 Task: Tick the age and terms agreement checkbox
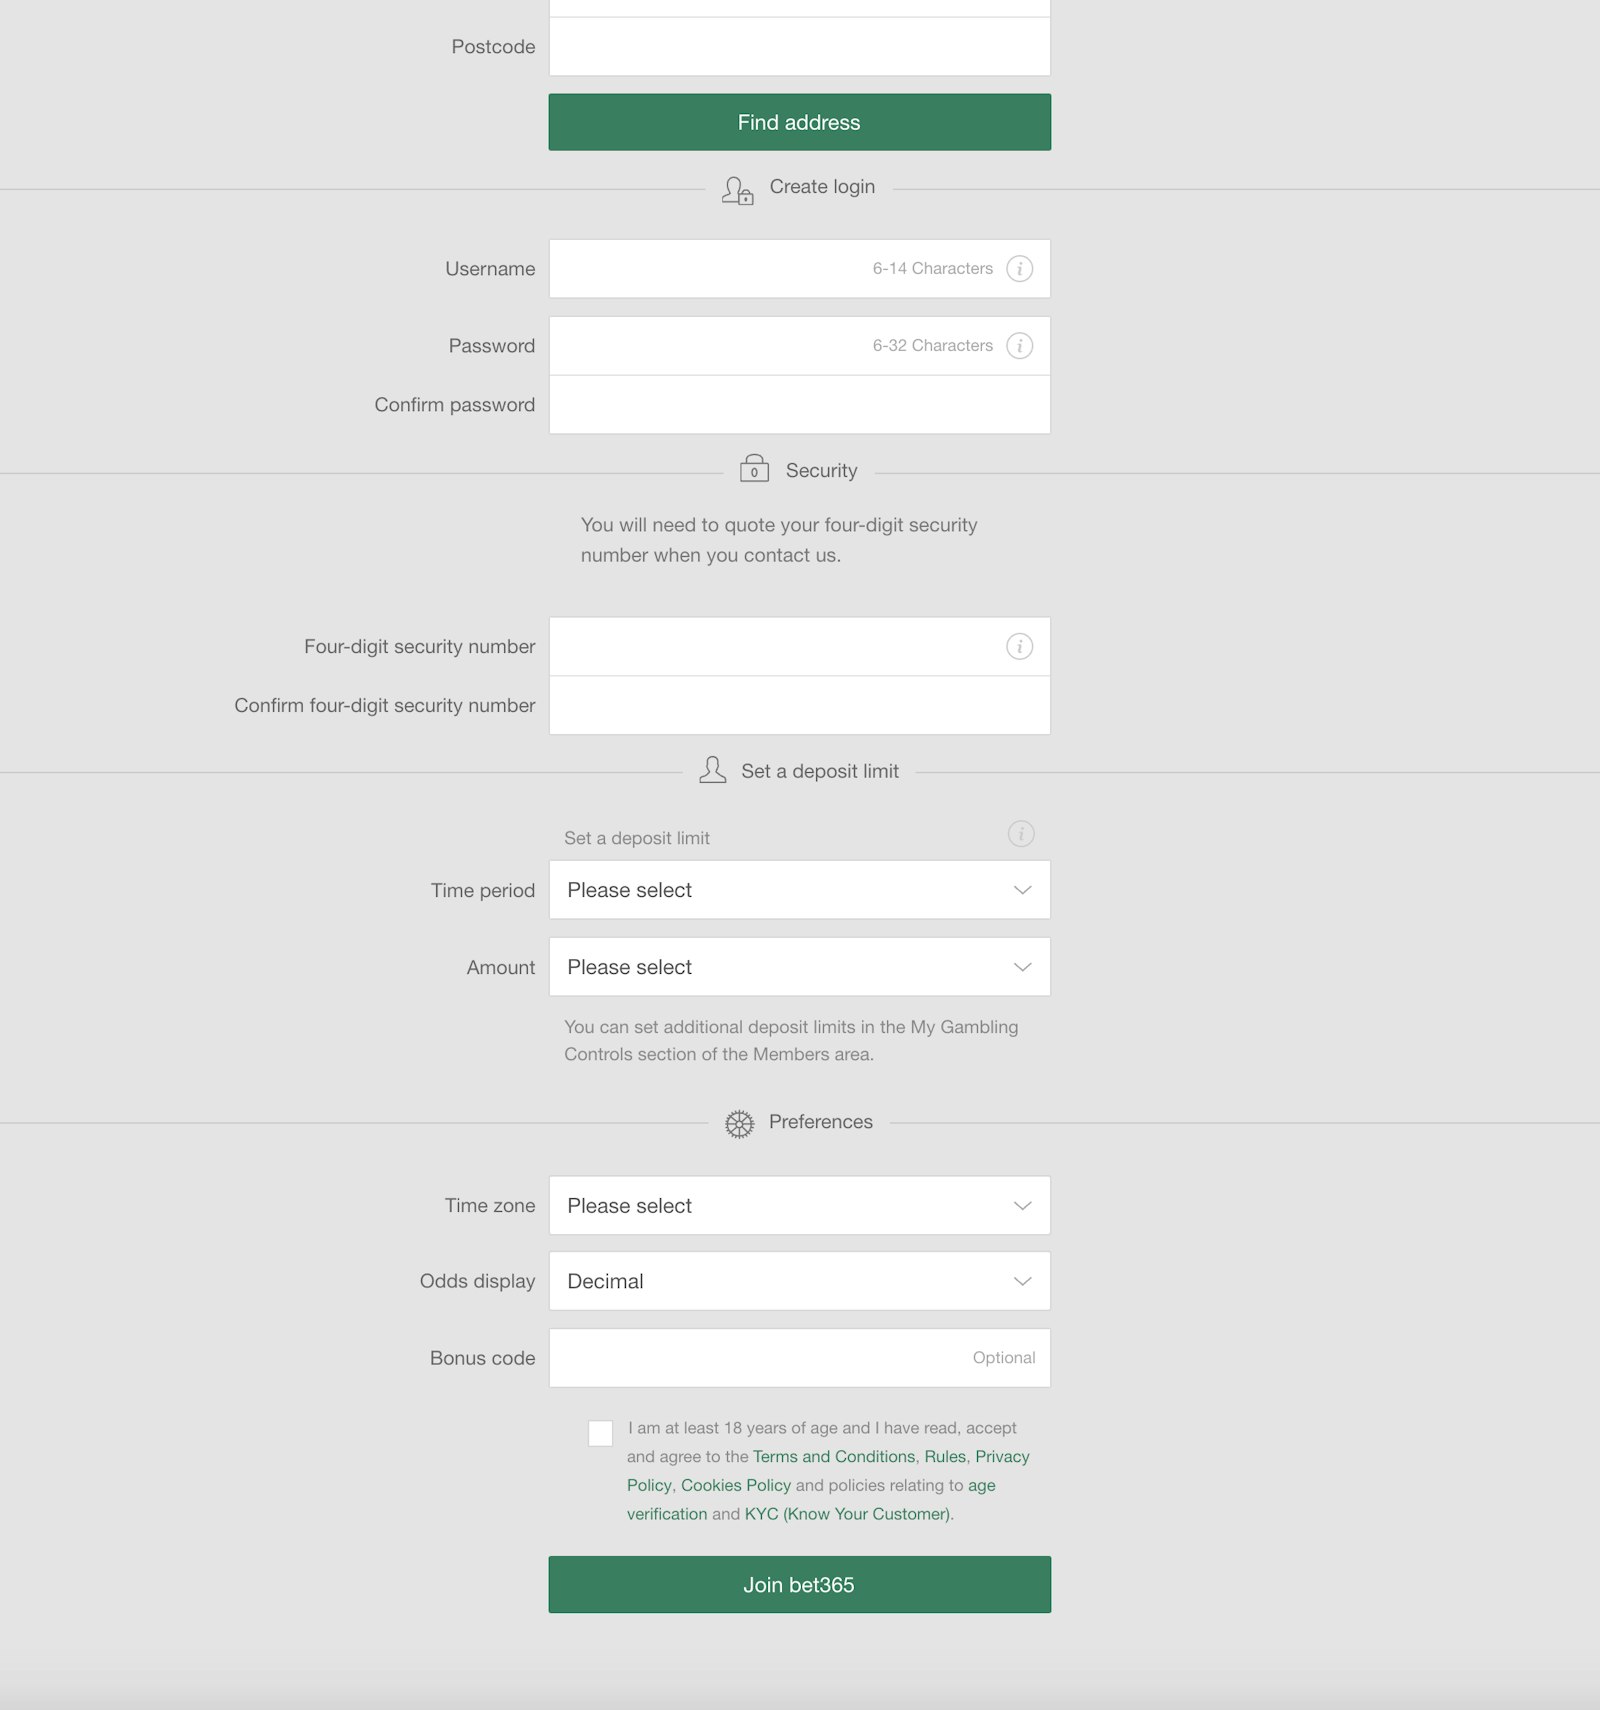point(601,1433)
